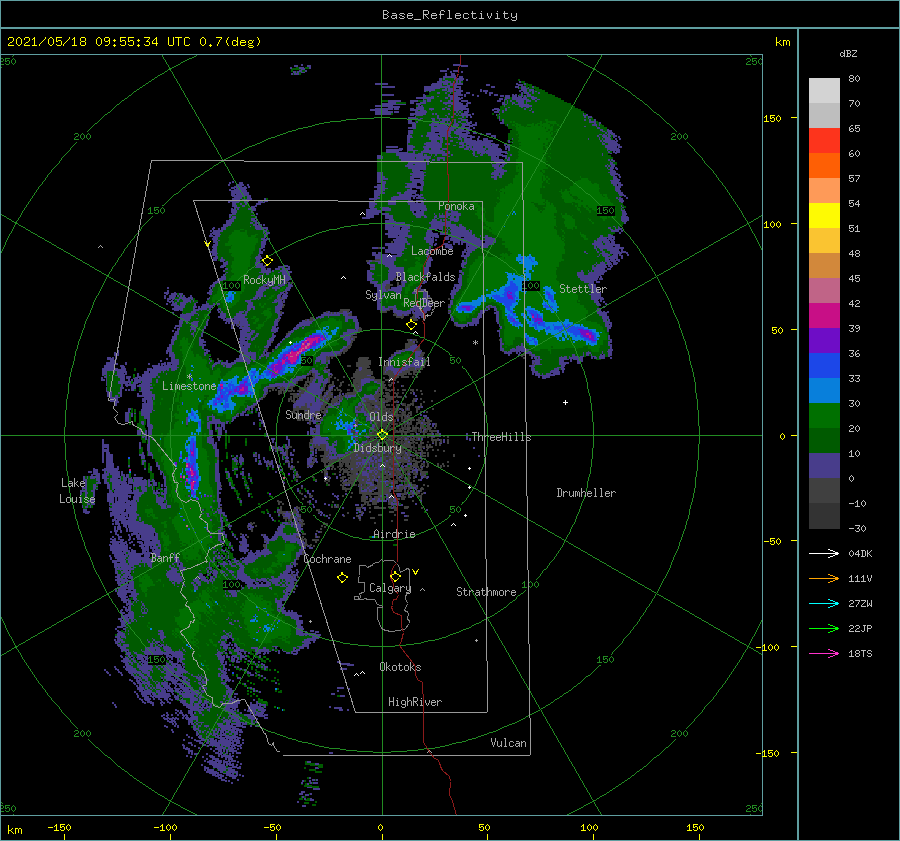Select yellow diamond marker below Cochrane label
Screen dimensions: 900x841
[342, 578]
